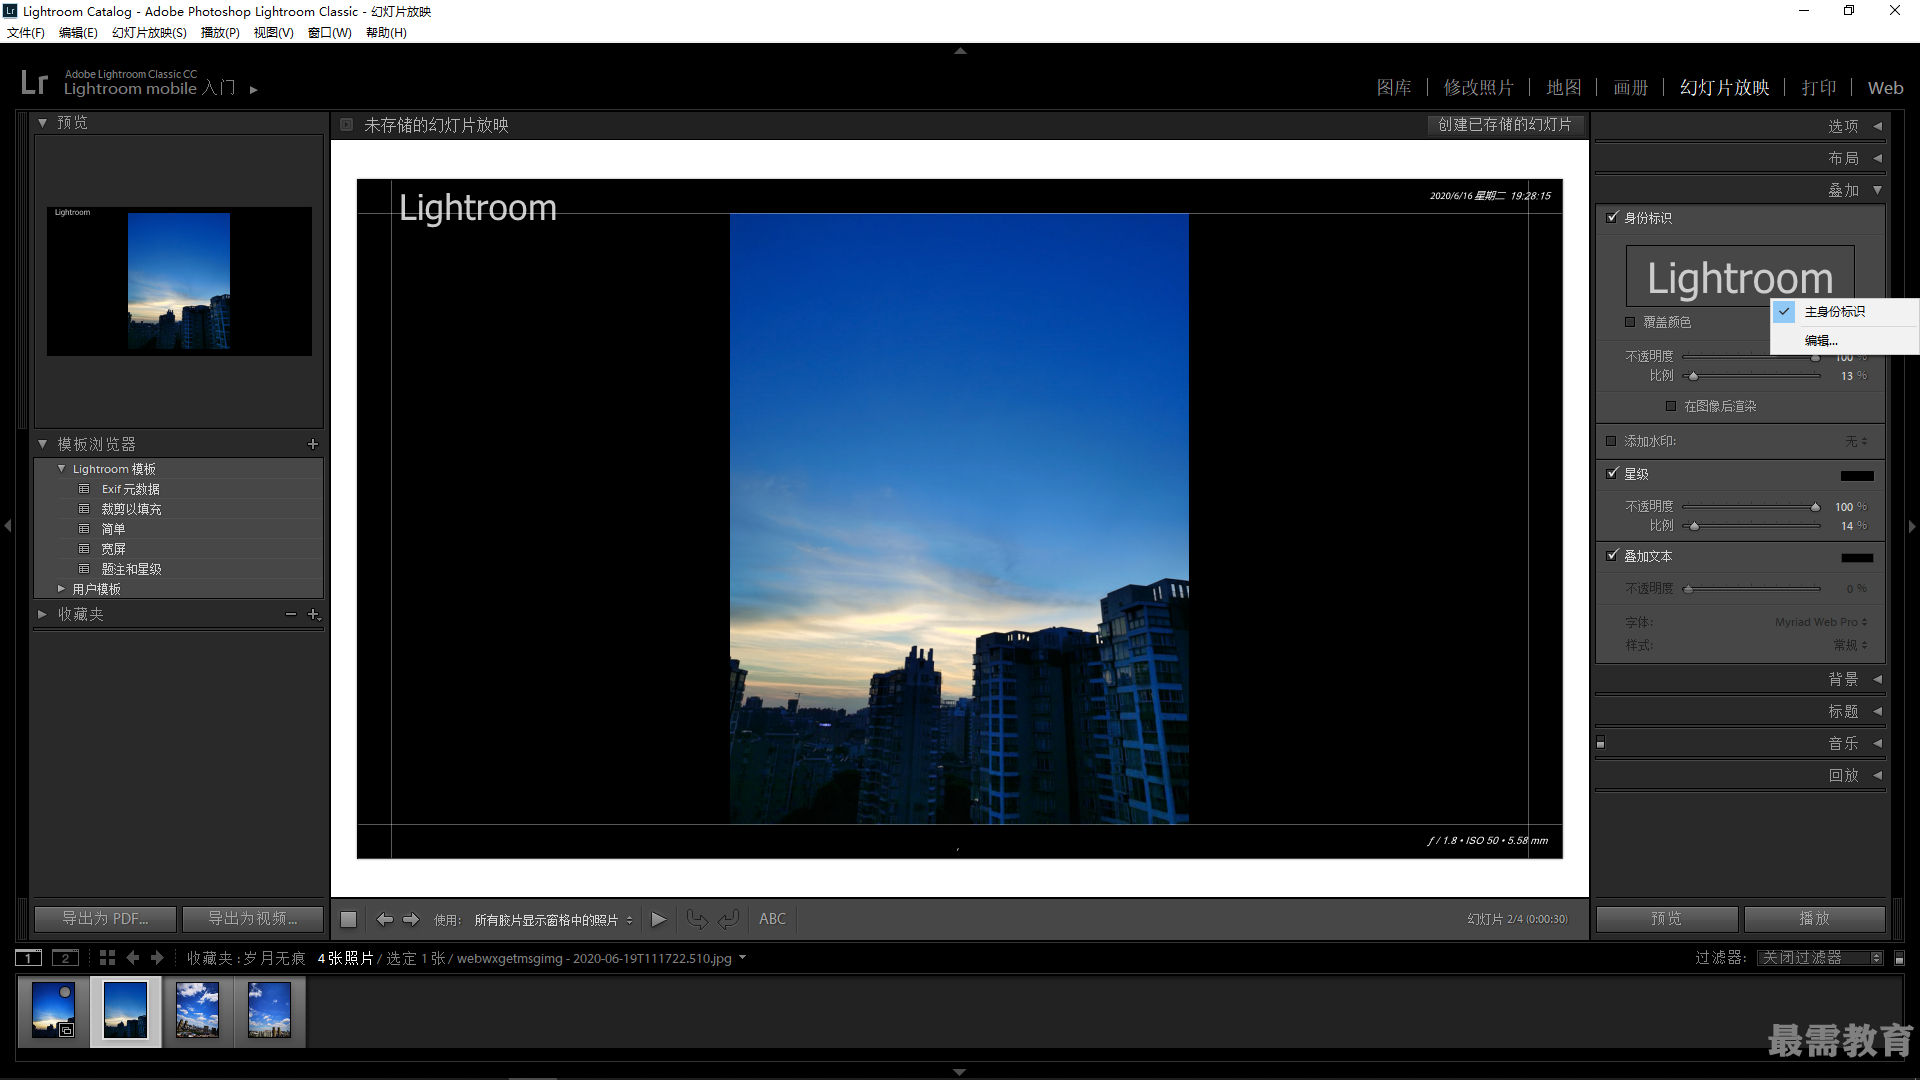The height and width of the screenshot is (1080, 1920).
Task: Click 叠加文本 color swatch
Action: click(1857, 557)
